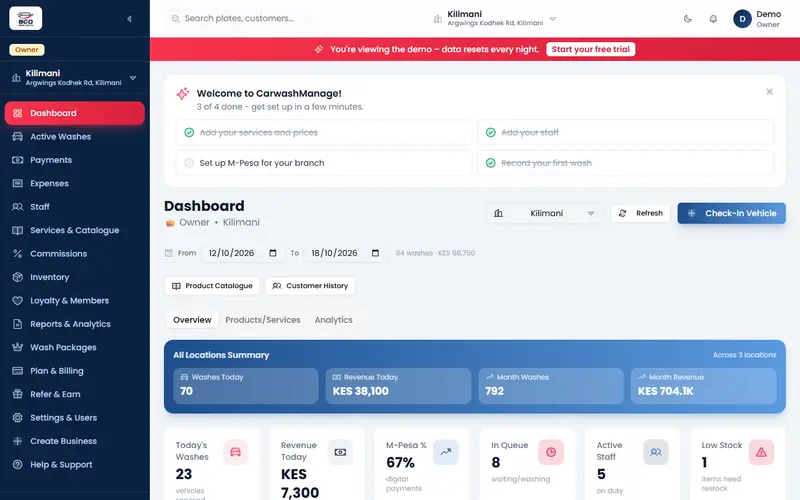Viewport: 800px width, 500px height.
Task: Go to Inventory
Action: tap(74, 278)
